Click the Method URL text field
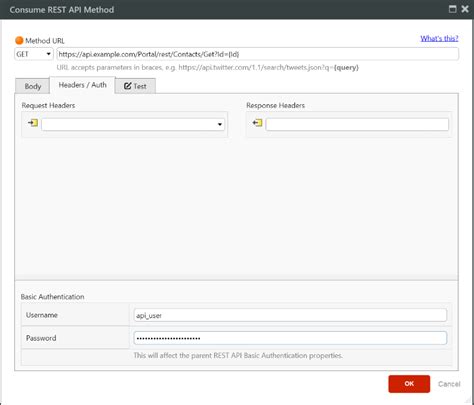Image resolution: width=474 pixels, height=405 pixels. (x=257, y=54)
